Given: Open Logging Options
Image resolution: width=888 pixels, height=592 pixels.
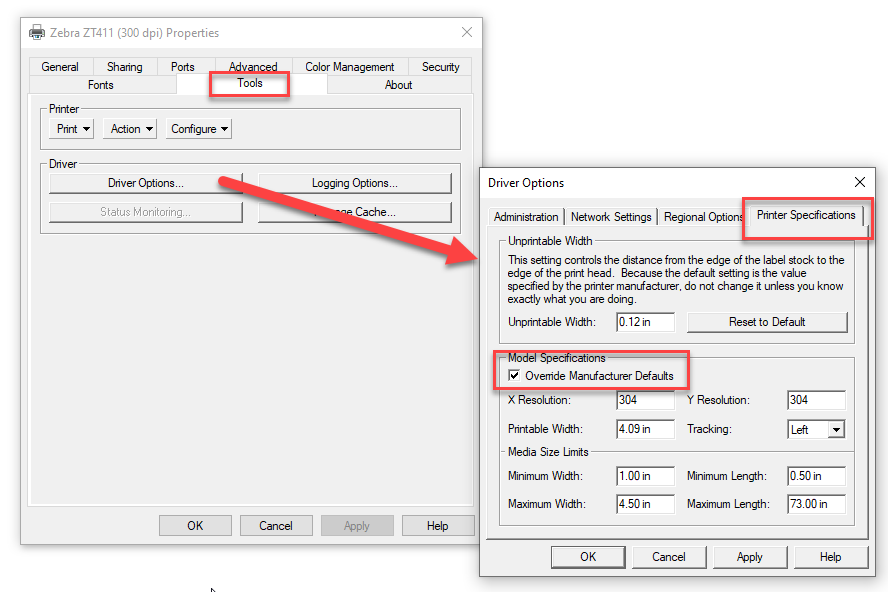Looking at the screenshot, I should pyautogui.click(x=355, y=183).
